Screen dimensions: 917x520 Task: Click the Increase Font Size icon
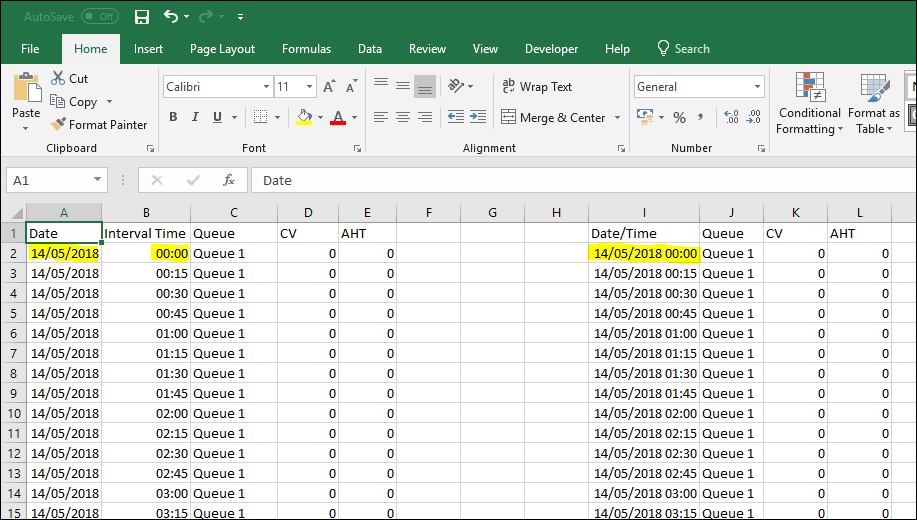click(x=329, y=87)
